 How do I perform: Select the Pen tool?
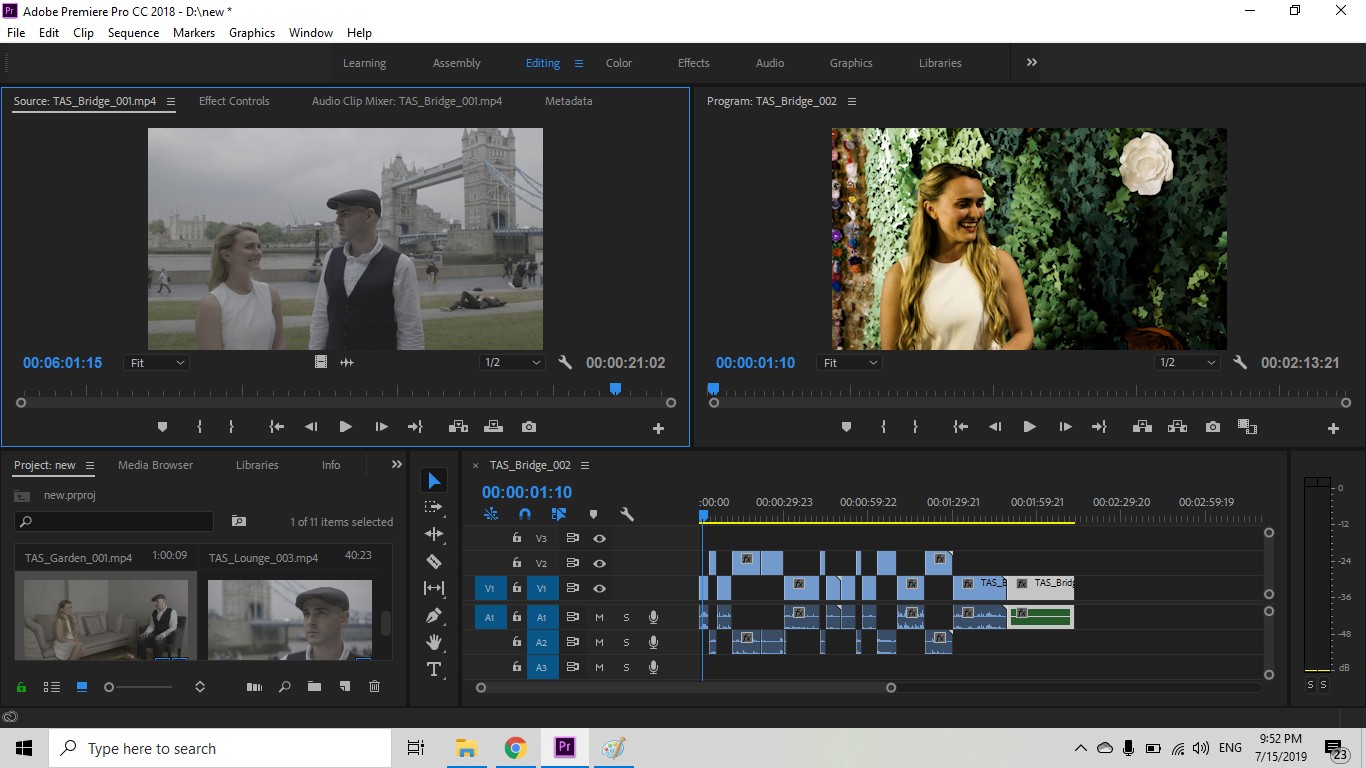pyautogui.click(x=434, y=615)
